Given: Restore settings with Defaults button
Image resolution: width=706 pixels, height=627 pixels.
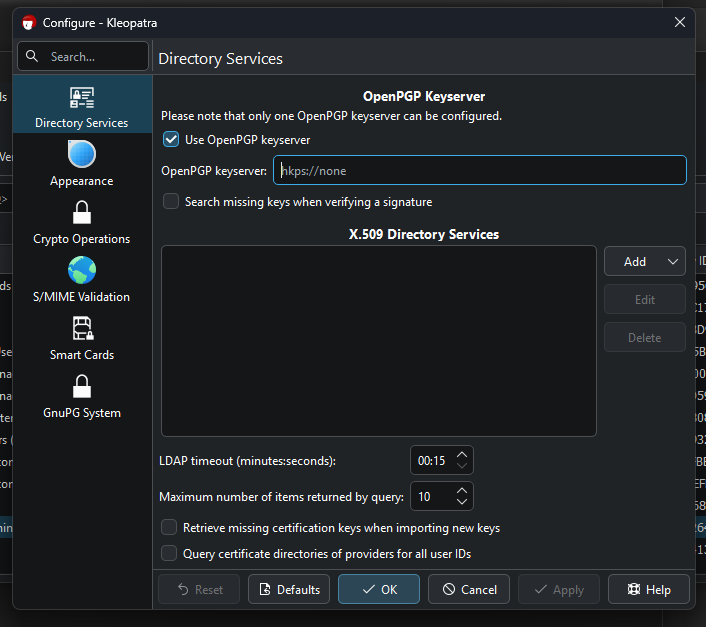Looking at the screenshot, I should pyautogui.click(x=289, y=589).
